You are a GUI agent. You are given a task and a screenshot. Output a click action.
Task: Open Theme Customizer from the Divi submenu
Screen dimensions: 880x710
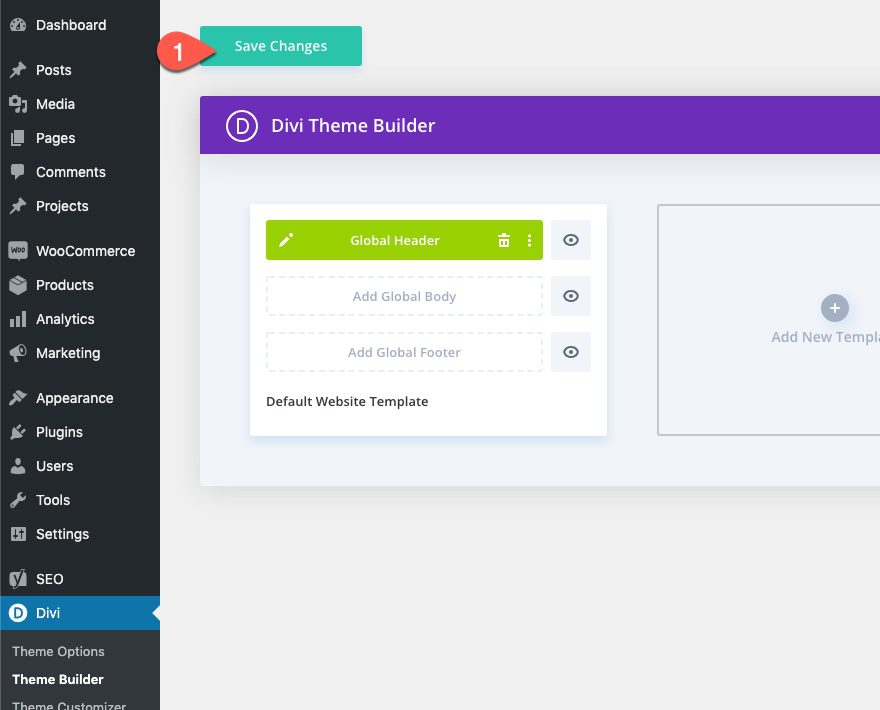tap(68, 703)
